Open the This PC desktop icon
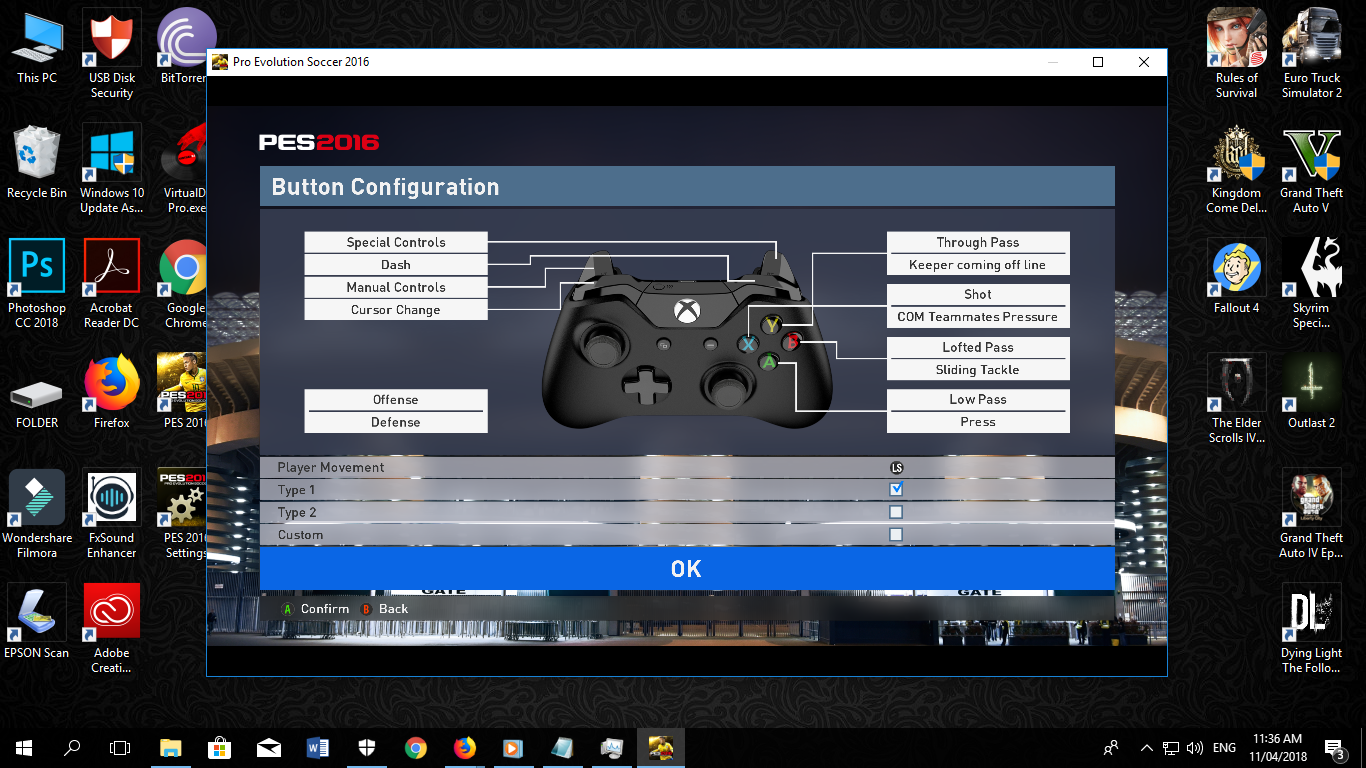 pyautogui.click(x=37, y=46)
